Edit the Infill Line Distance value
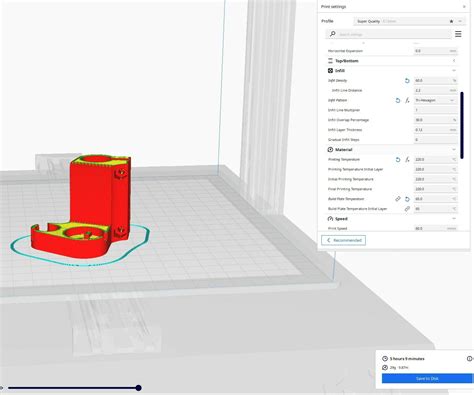The height and width of the screenshot is (395, 474). coord(435,90)
